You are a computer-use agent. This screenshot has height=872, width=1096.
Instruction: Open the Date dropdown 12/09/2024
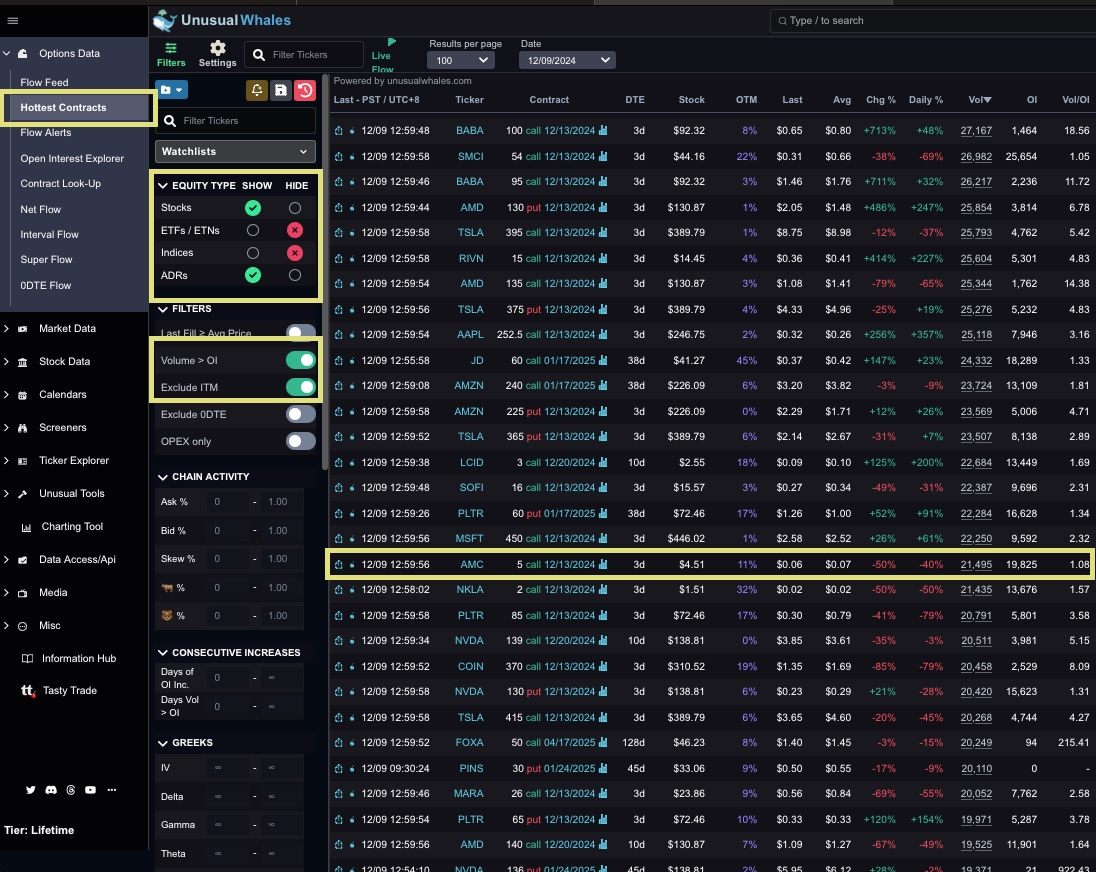[x=567, y=61]
